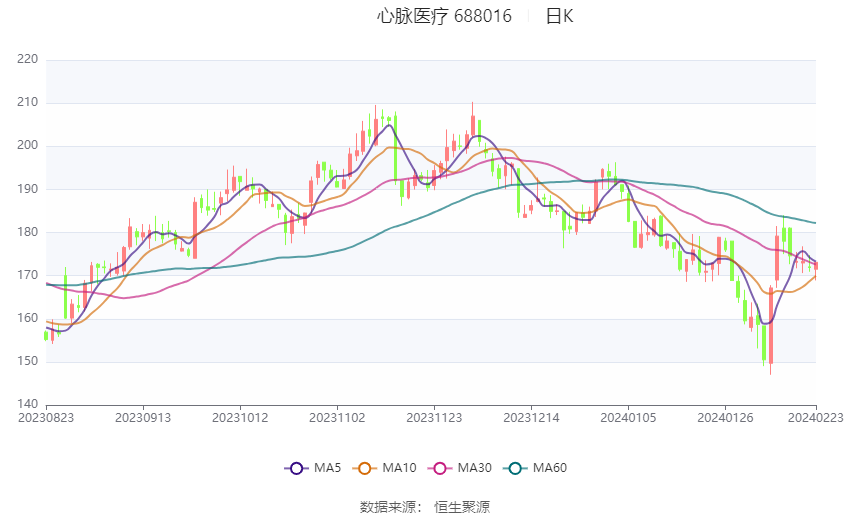The image size is (850, 517).
Task: Toggle the MA30 legend marker
Action: point(440,468)
